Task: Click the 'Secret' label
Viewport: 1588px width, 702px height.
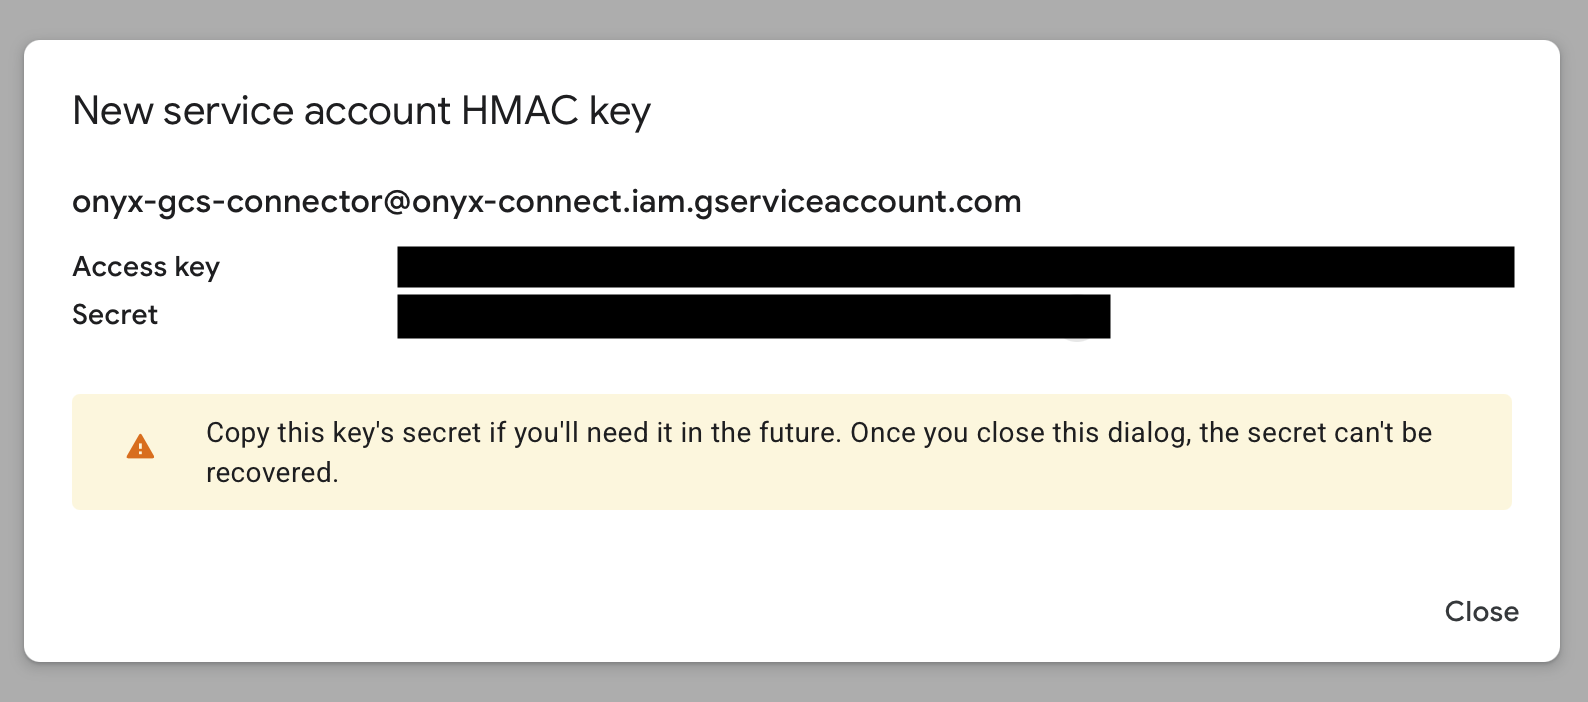Action: click(x=114, y=314)
